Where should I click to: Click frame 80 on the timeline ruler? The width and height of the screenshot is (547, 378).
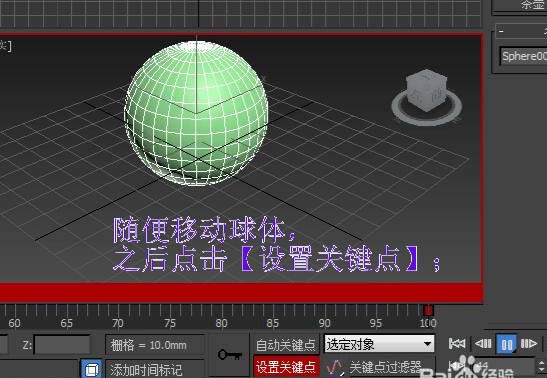(221, 323)
